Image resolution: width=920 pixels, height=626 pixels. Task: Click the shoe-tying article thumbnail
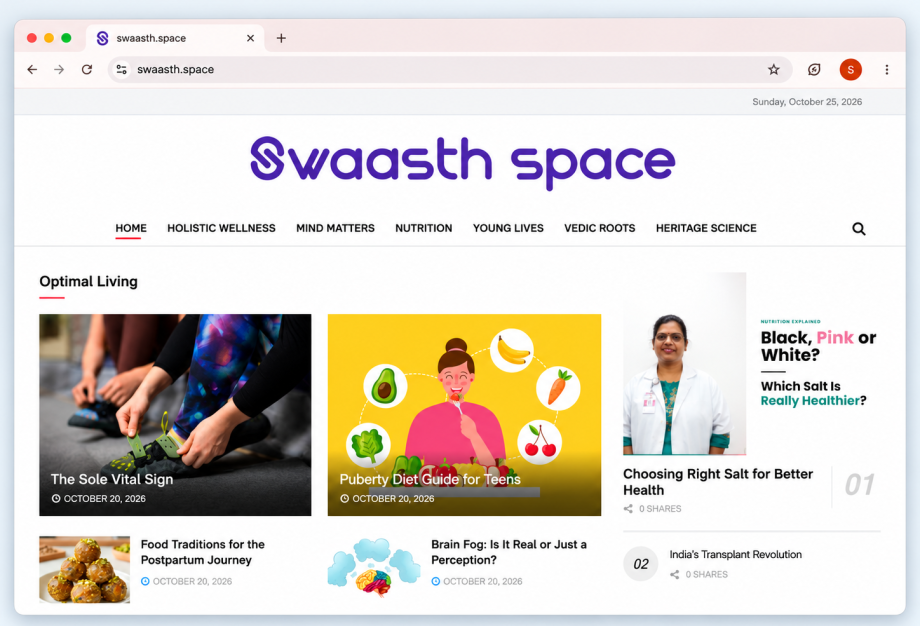(175, 415)
